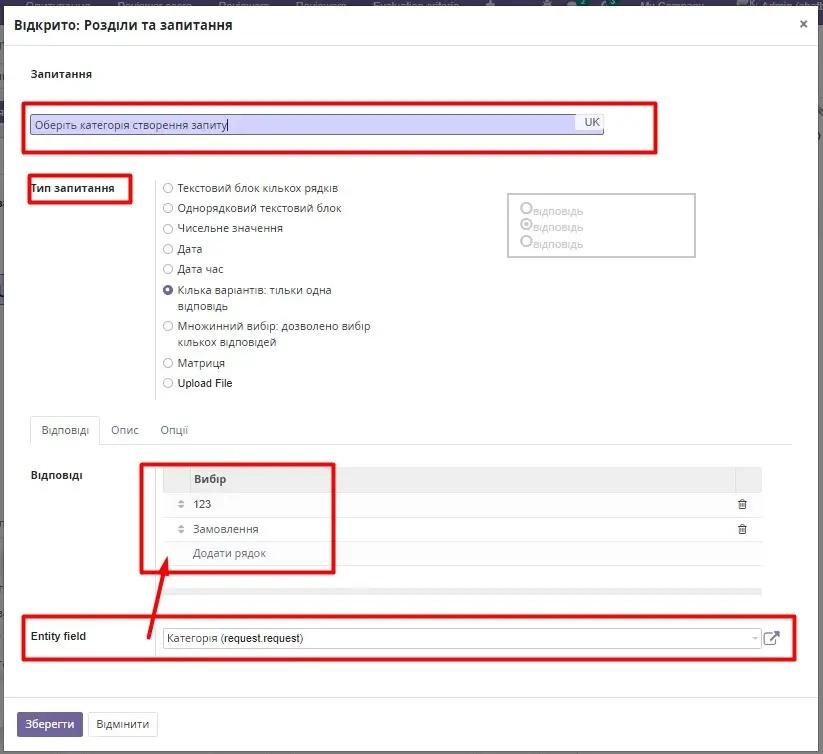Choose the "Матриця" question type
This screenshot has width=823, height=754.
tap(168, 363)
